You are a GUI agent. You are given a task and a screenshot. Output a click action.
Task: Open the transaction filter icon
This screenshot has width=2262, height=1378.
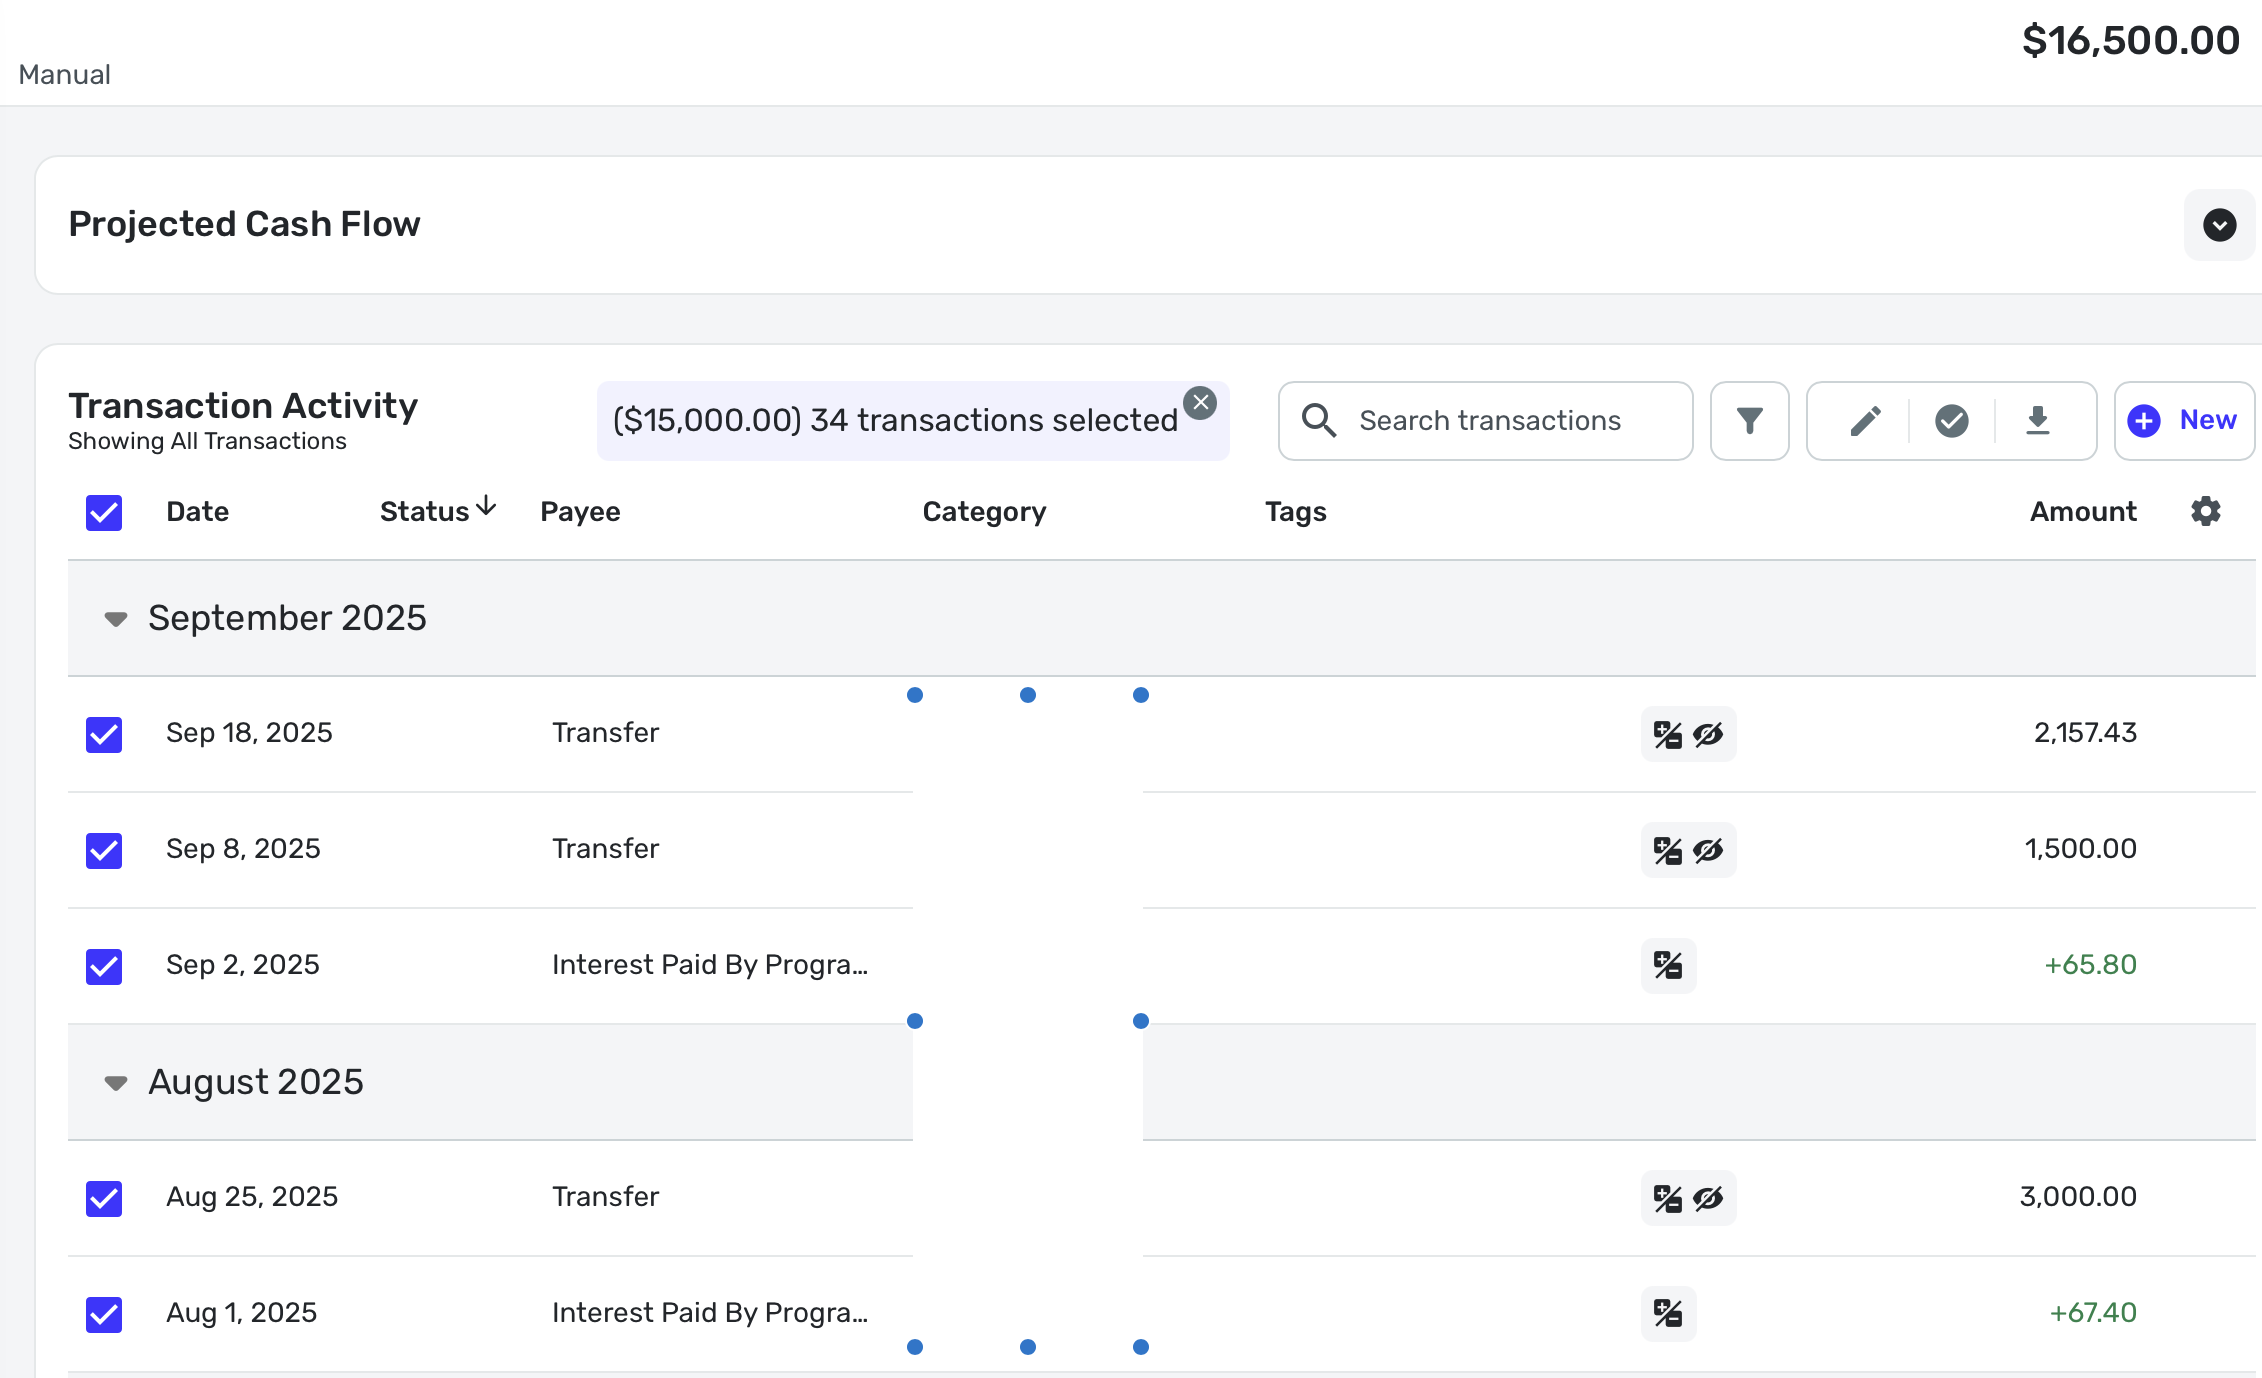point(1749,421)
